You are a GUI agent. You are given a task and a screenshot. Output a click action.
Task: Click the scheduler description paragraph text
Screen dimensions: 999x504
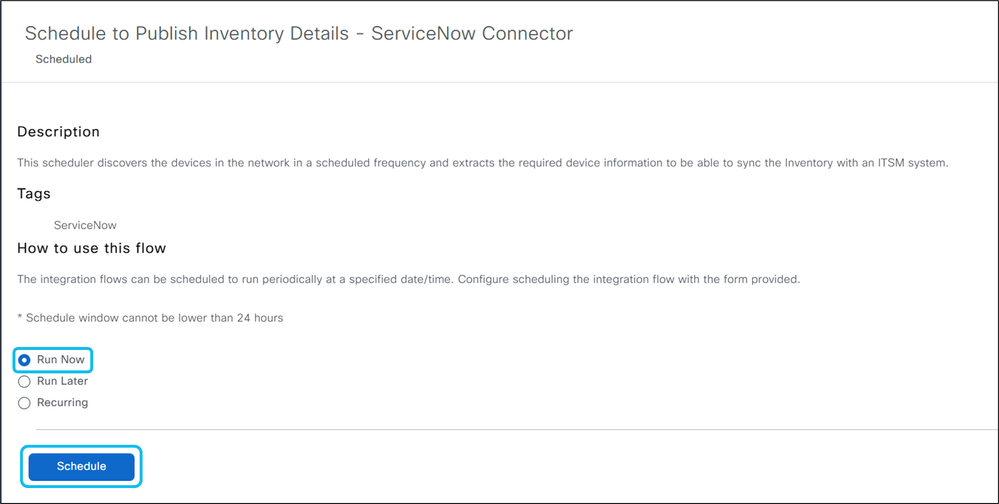pos(482,162)
